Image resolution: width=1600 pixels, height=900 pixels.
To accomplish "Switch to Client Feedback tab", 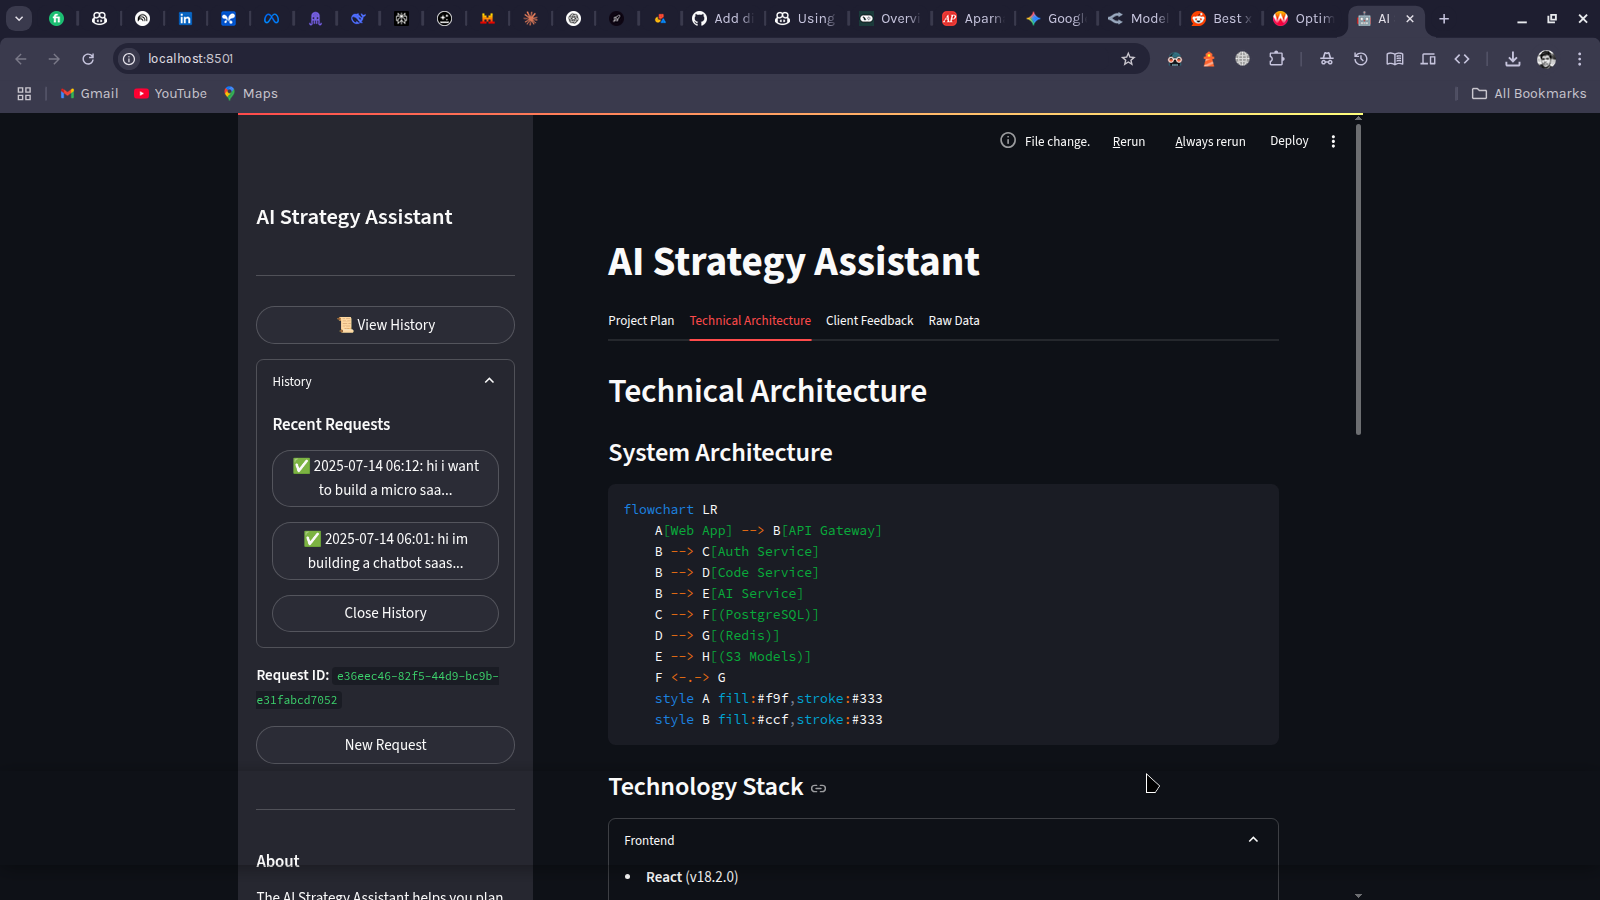I will [869, 321].
